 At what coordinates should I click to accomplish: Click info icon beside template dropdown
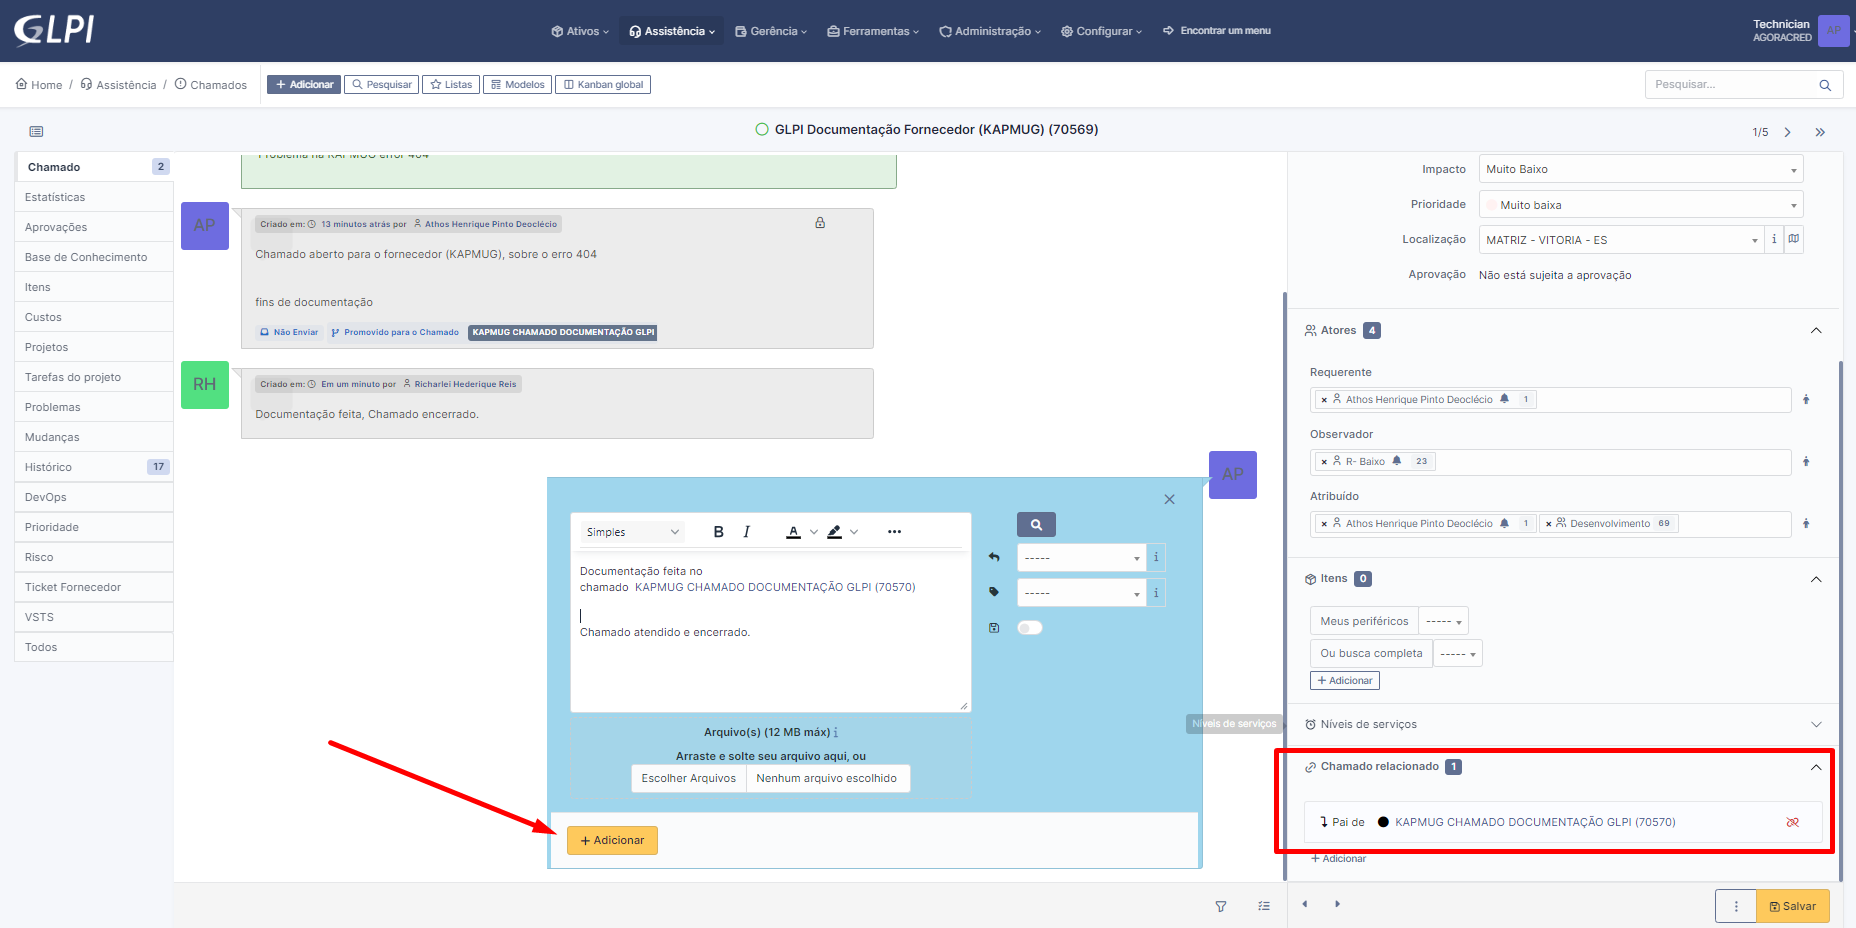(x=1156, y=557)
